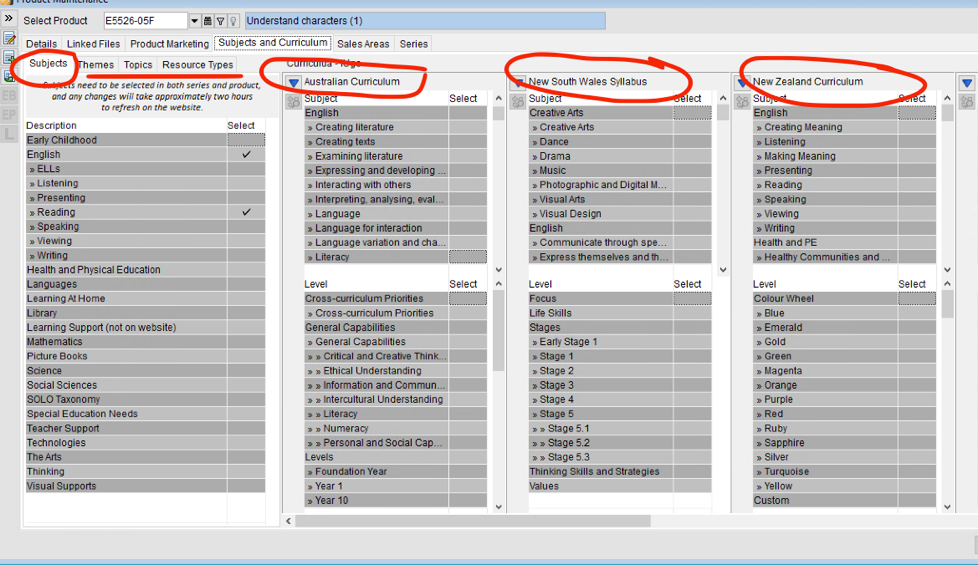The height and width of the screenshot is (565, 978).
Task: Click the Select Product code input field
Action: (145, 21)
